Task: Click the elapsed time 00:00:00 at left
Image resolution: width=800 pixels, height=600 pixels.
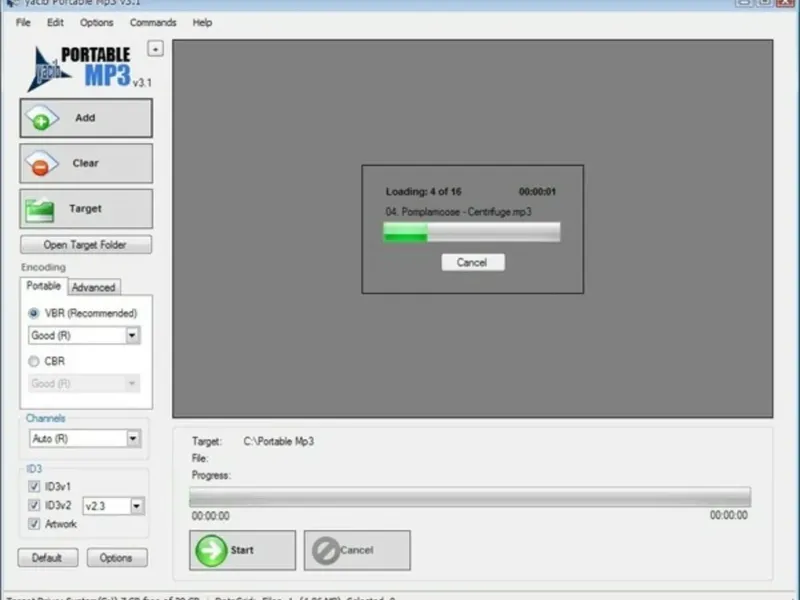Action: click(211, 516)
